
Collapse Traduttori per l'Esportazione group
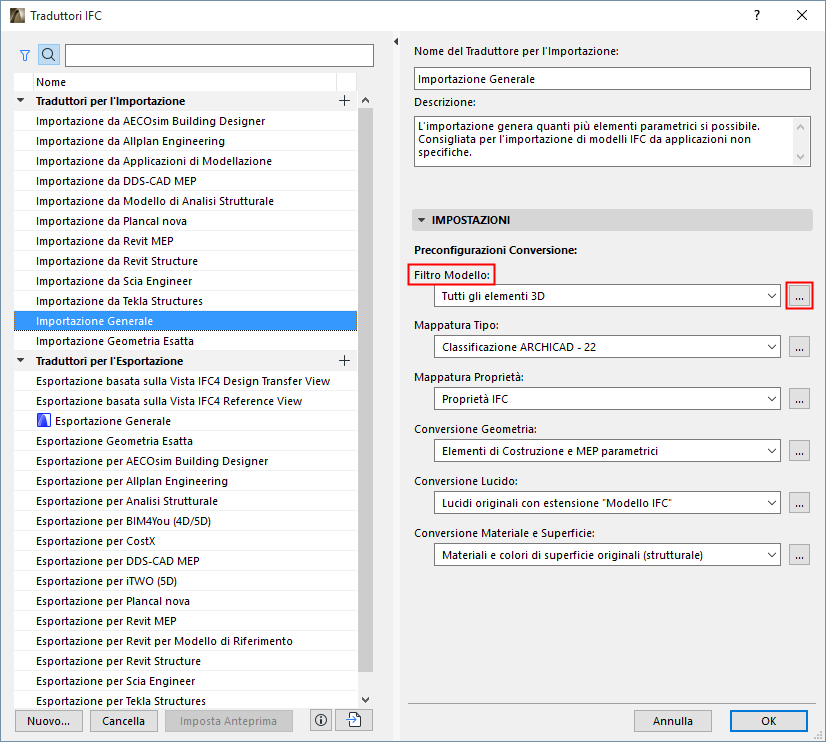pyautogui.click(x=21, y=361)
